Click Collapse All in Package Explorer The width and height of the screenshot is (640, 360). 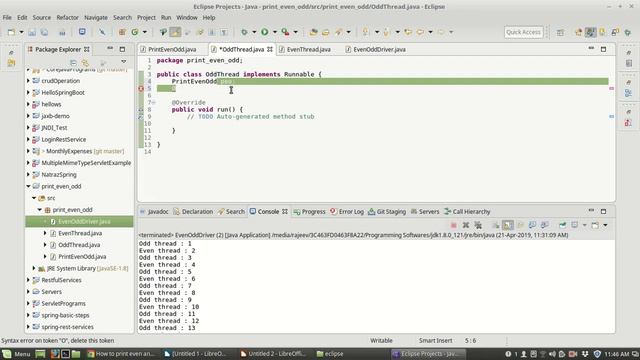pos(73,62)
